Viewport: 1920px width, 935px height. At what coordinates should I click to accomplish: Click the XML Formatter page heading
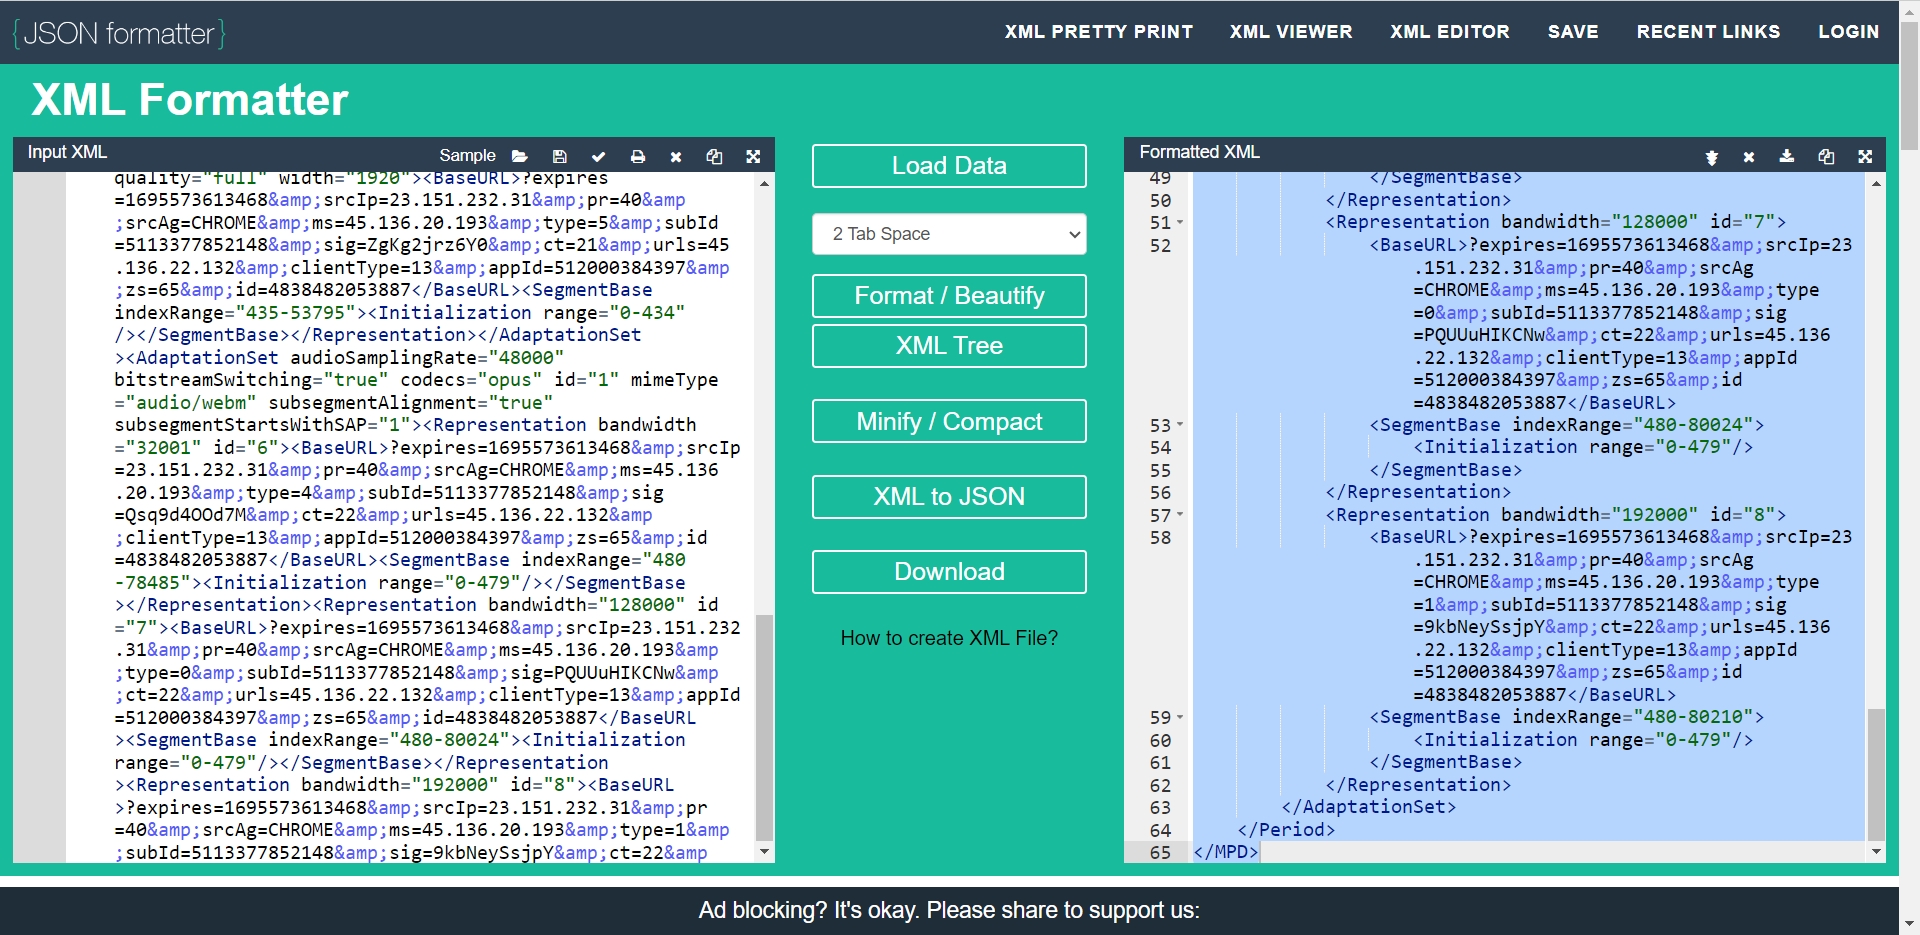tap(190, 100)
